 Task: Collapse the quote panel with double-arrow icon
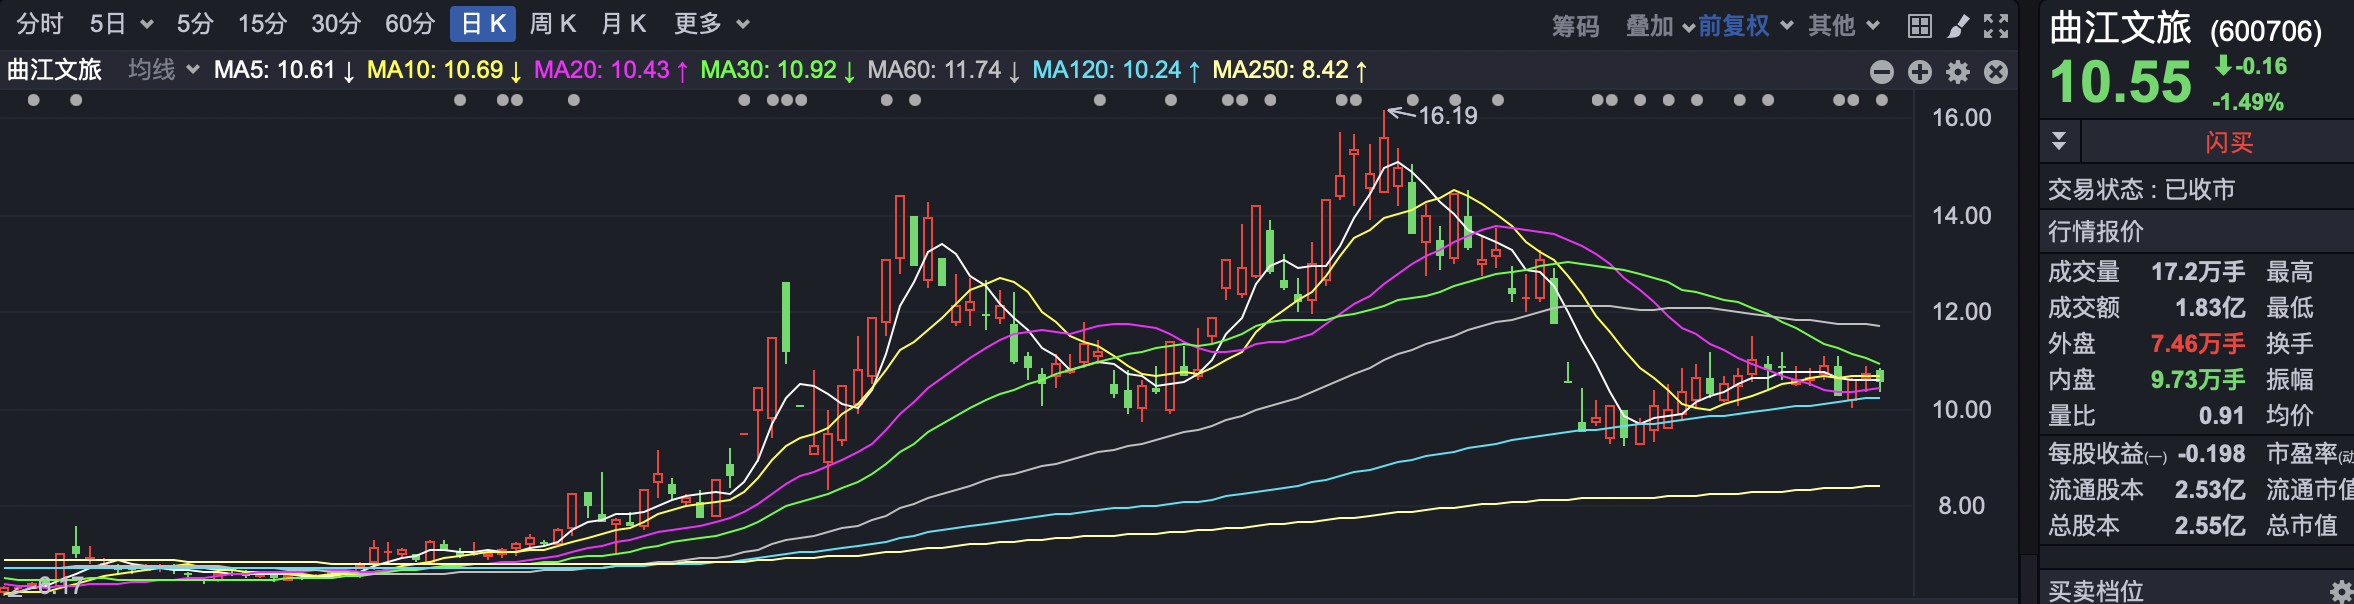2059,142
